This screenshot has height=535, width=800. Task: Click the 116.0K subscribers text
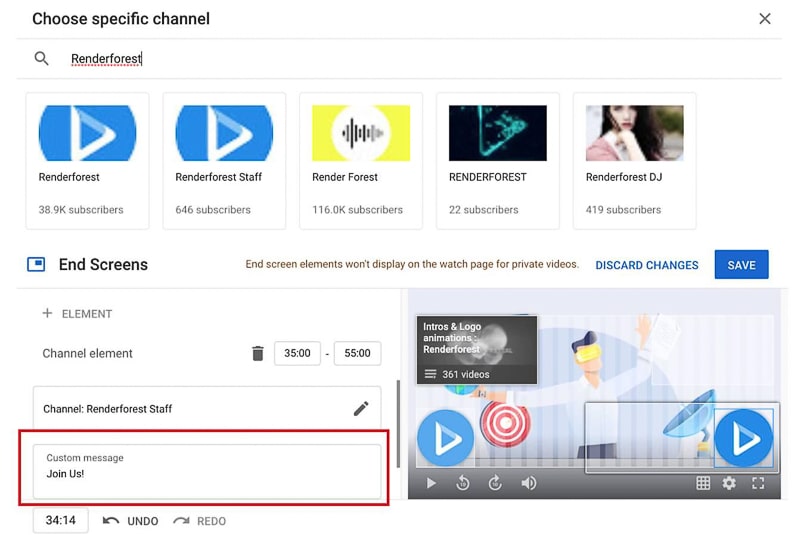tap(357, 210)
